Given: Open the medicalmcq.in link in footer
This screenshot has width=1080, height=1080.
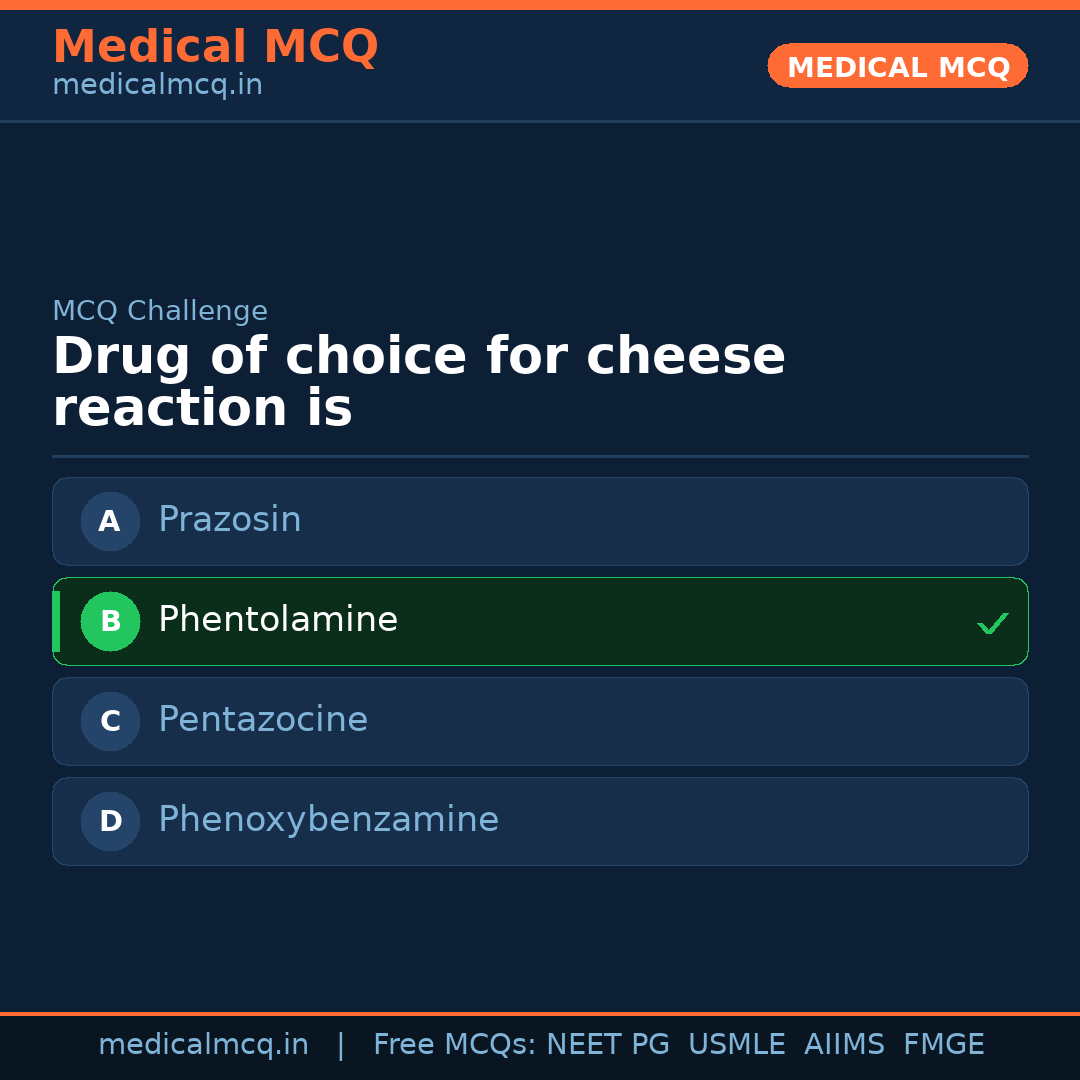Looking at the screenshot, I should point(203,1045).
